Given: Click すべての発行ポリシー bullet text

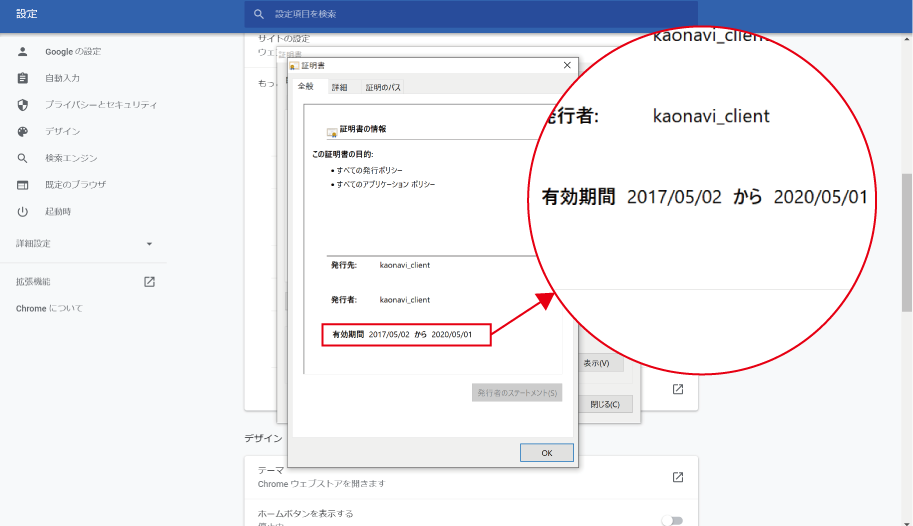Looking at the screenshot, I should click(369, 170).
